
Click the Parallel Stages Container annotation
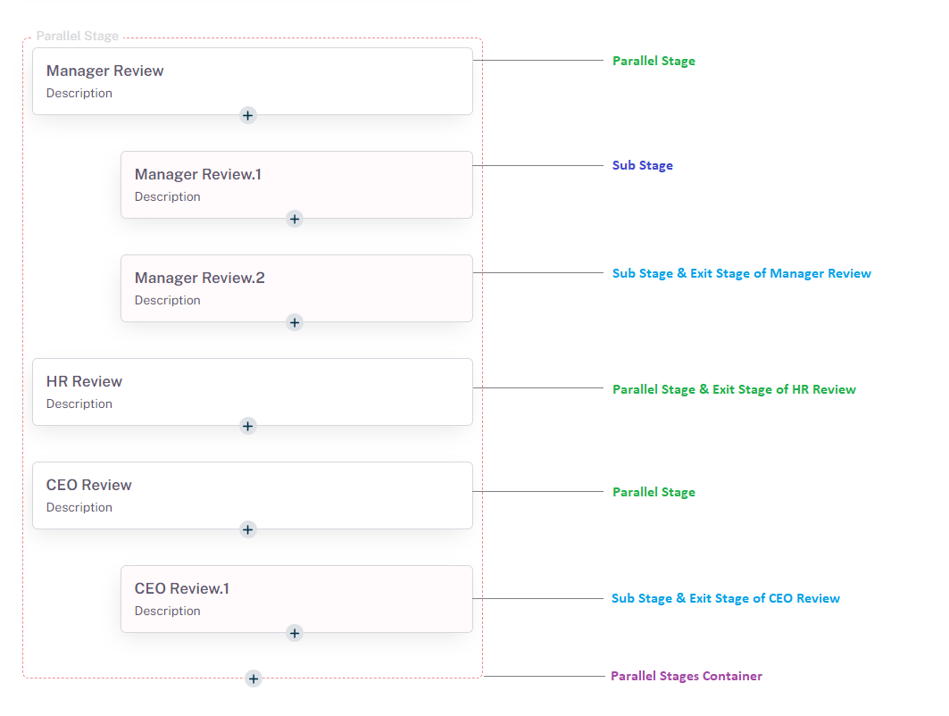point(686,676)
